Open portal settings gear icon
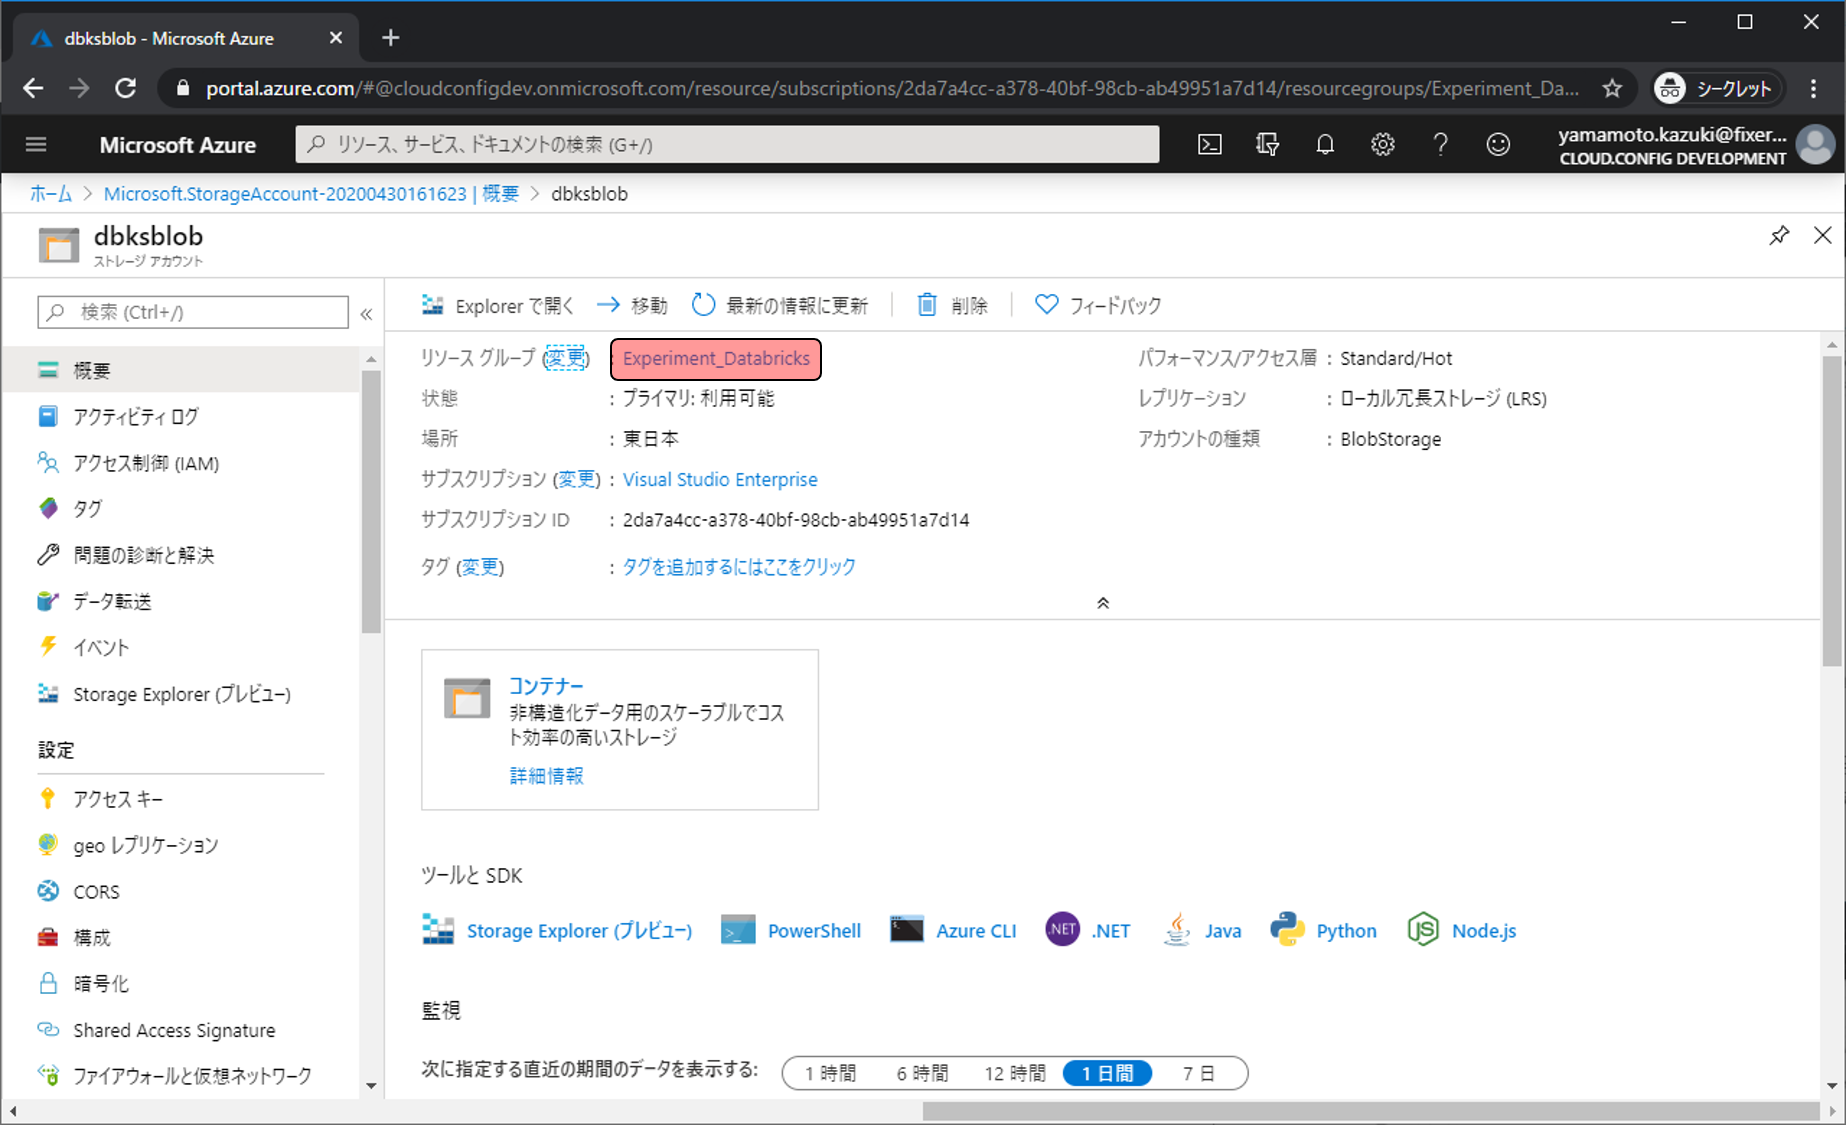The image size is (1846, 1125). (x=1382, y=145)
